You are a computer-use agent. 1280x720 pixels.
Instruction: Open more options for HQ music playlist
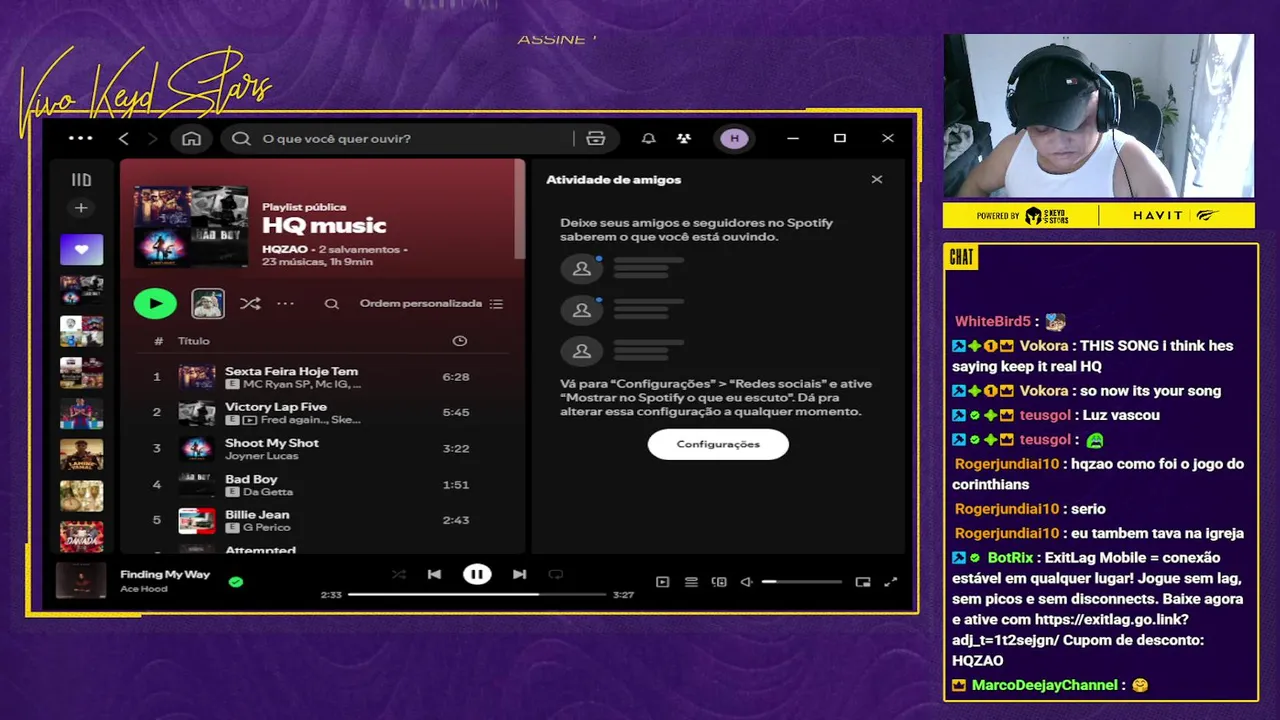(x=286, y=303)
